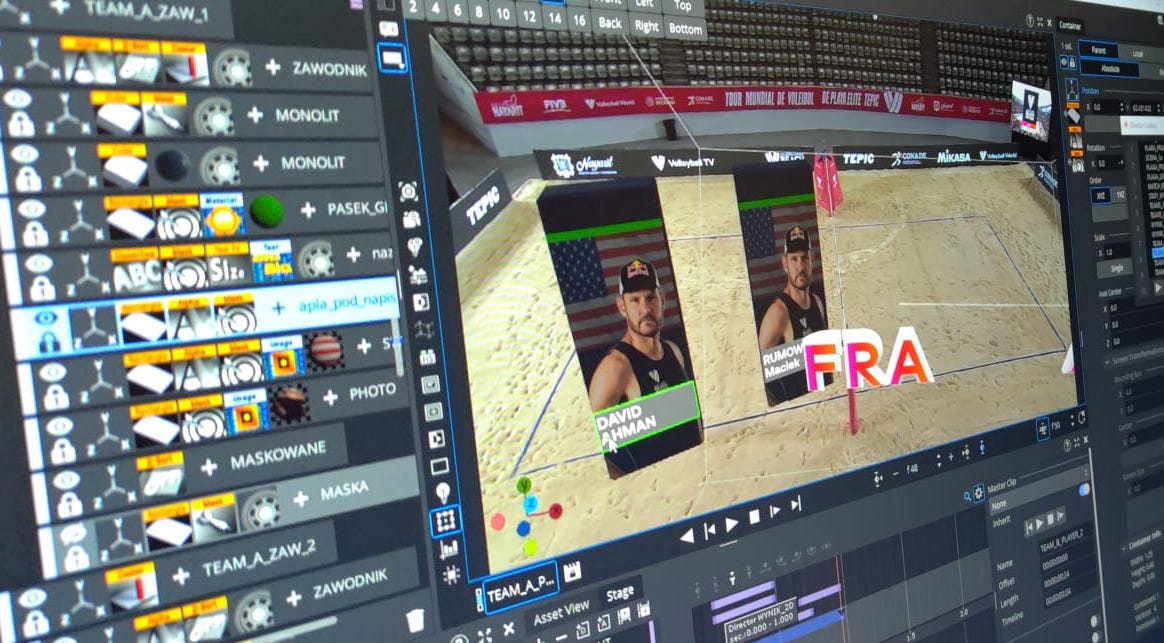This screenshot has height=643, width=1164.
Task: Open the stage editor gear settings icon
Action: (x=978, y=492)
